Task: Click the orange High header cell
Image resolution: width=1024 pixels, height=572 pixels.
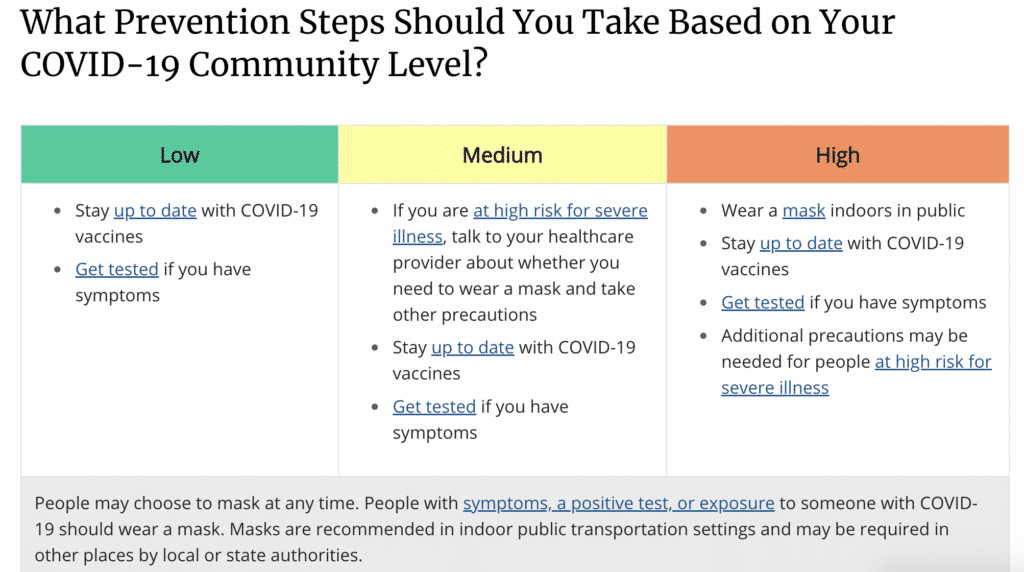Action: click(838, 155)
